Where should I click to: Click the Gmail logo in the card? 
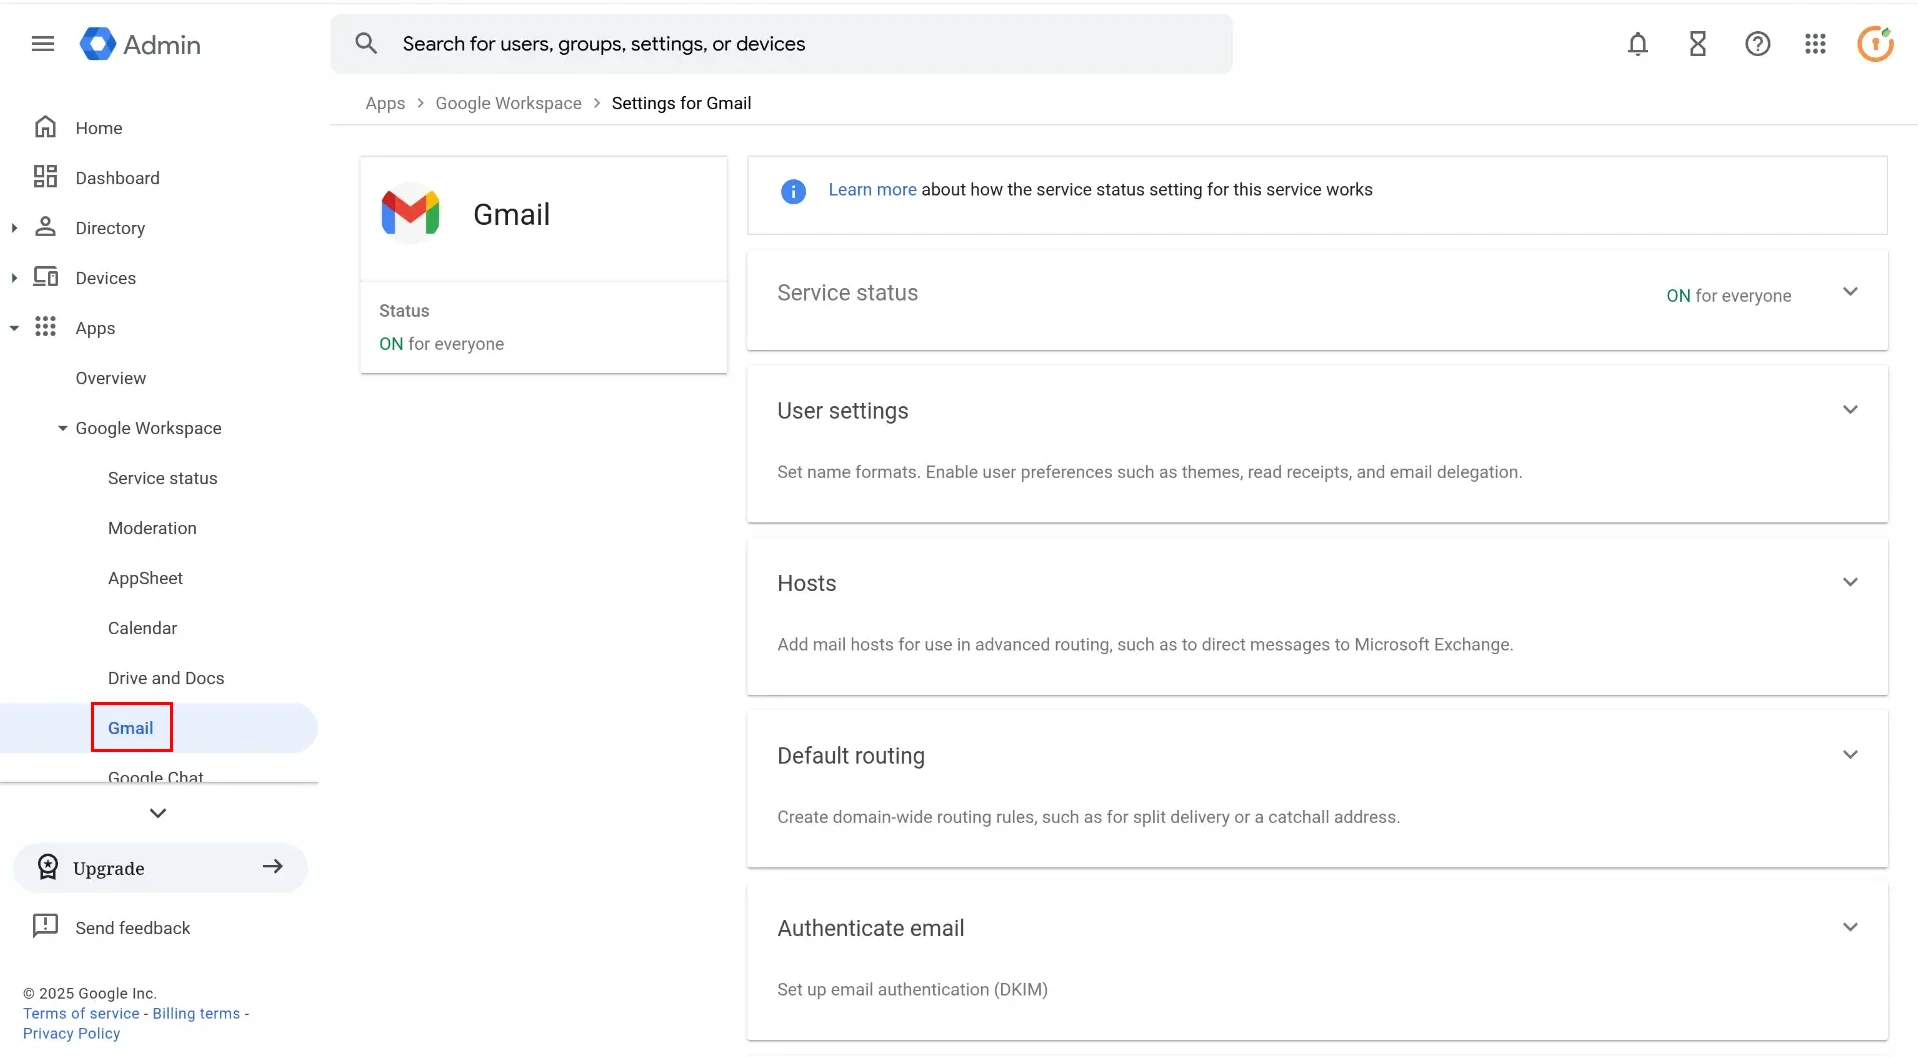(x=410, y=213)
